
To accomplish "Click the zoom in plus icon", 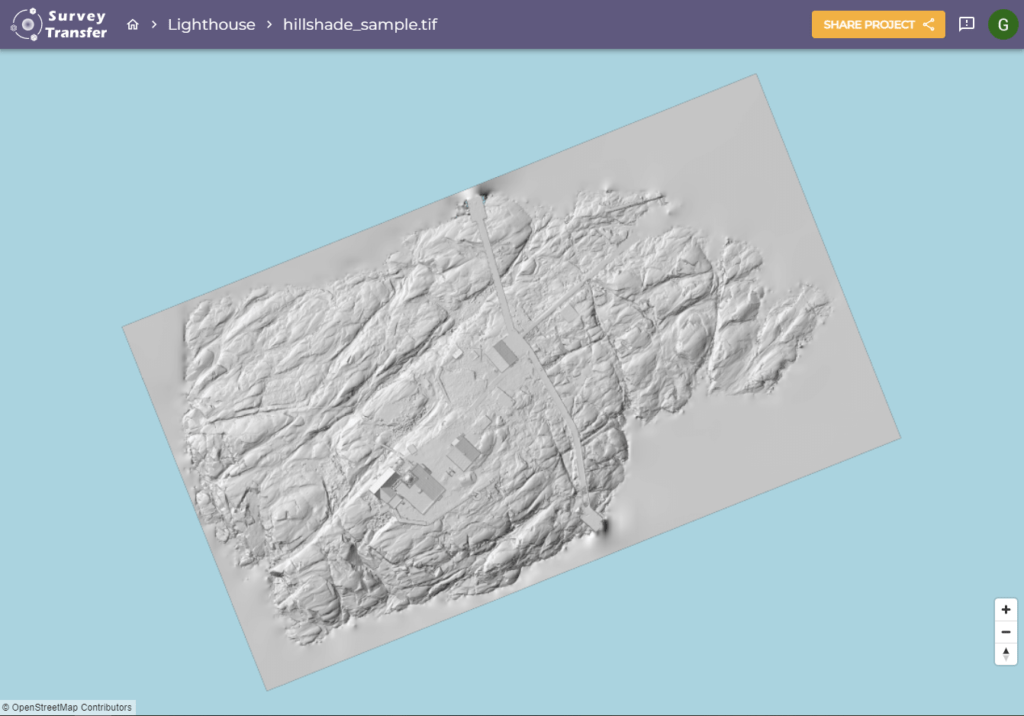I will [1005, 609].
